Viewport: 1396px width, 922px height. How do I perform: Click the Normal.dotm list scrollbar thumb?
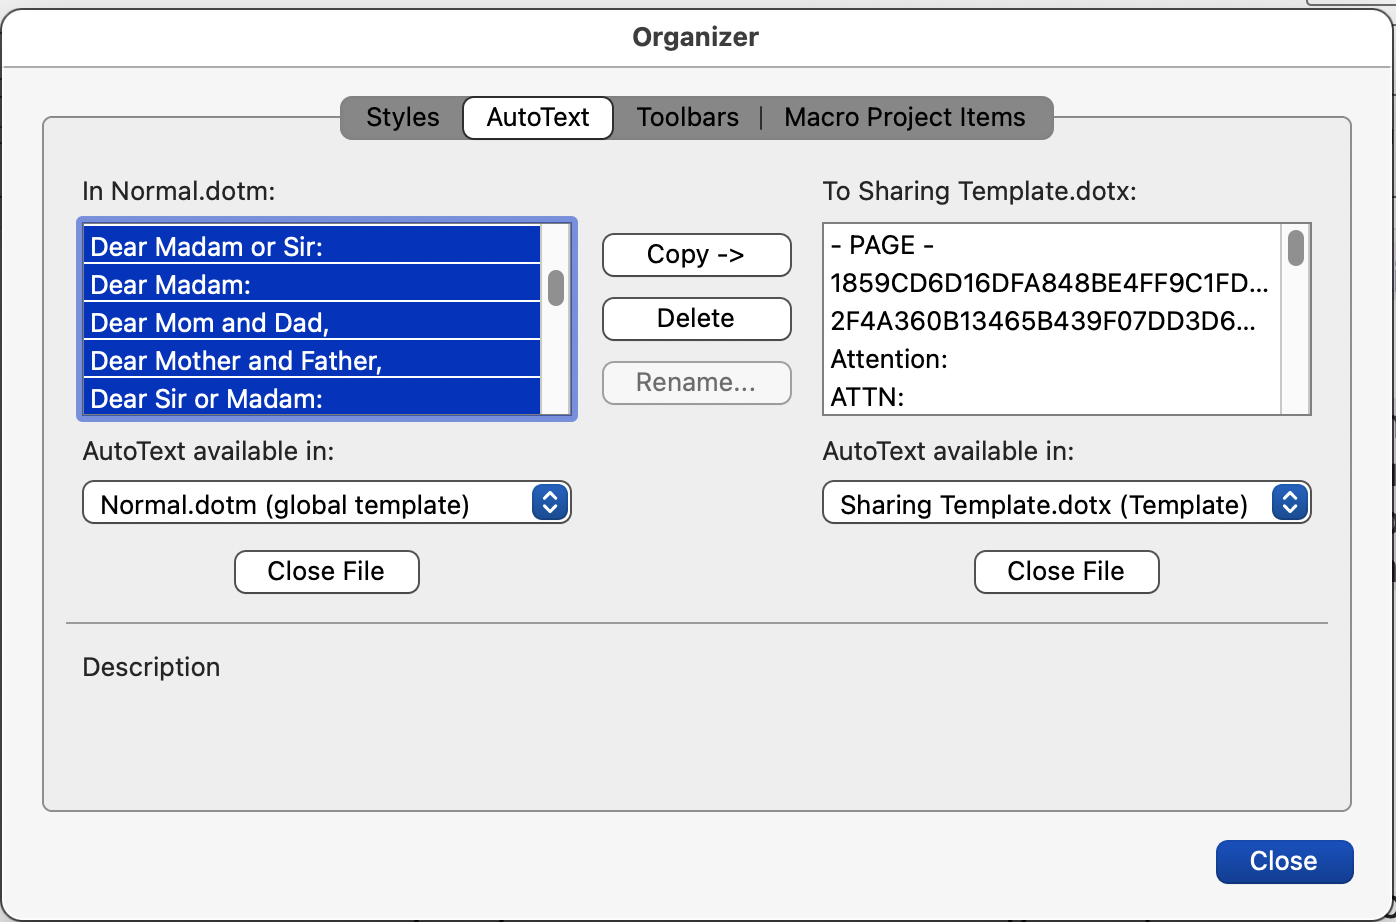tap(556, 287)
